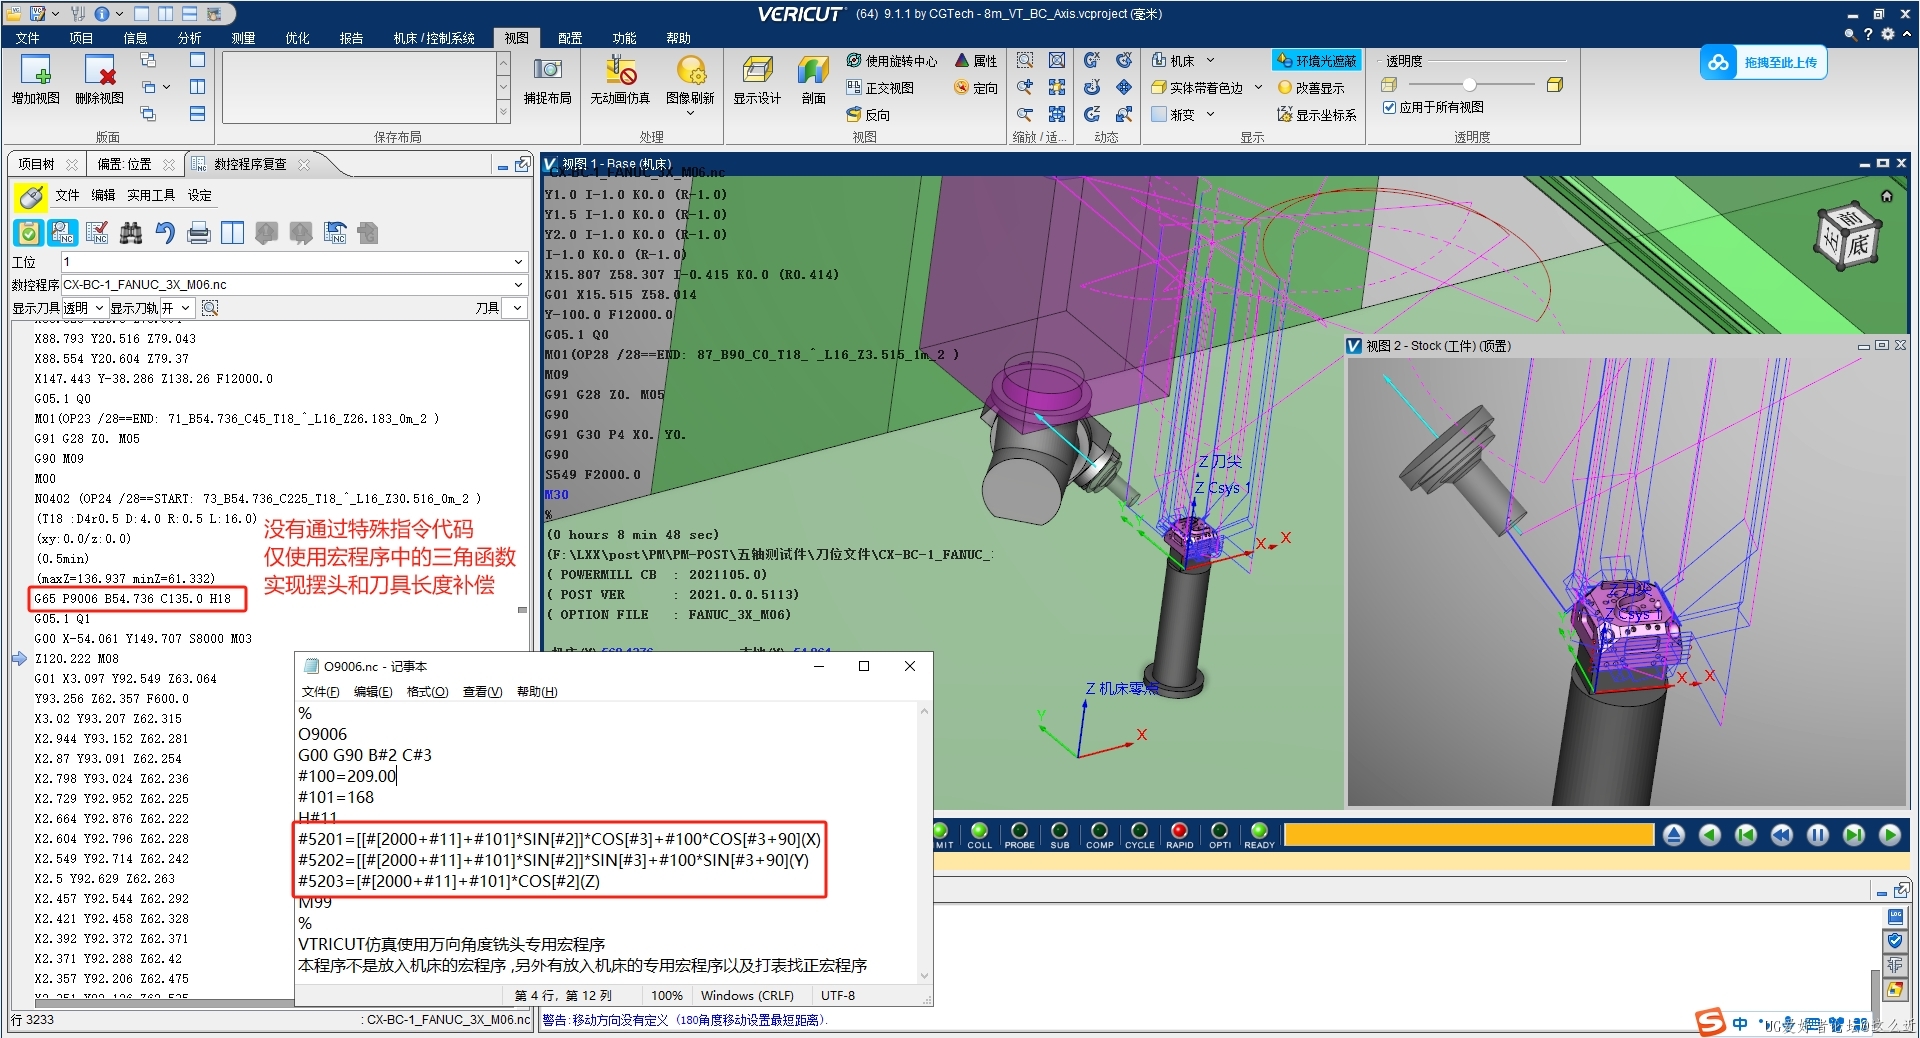
Task: Click the orange simulation progress bar
Action: pyautogui.click(x=1468, y=835)
